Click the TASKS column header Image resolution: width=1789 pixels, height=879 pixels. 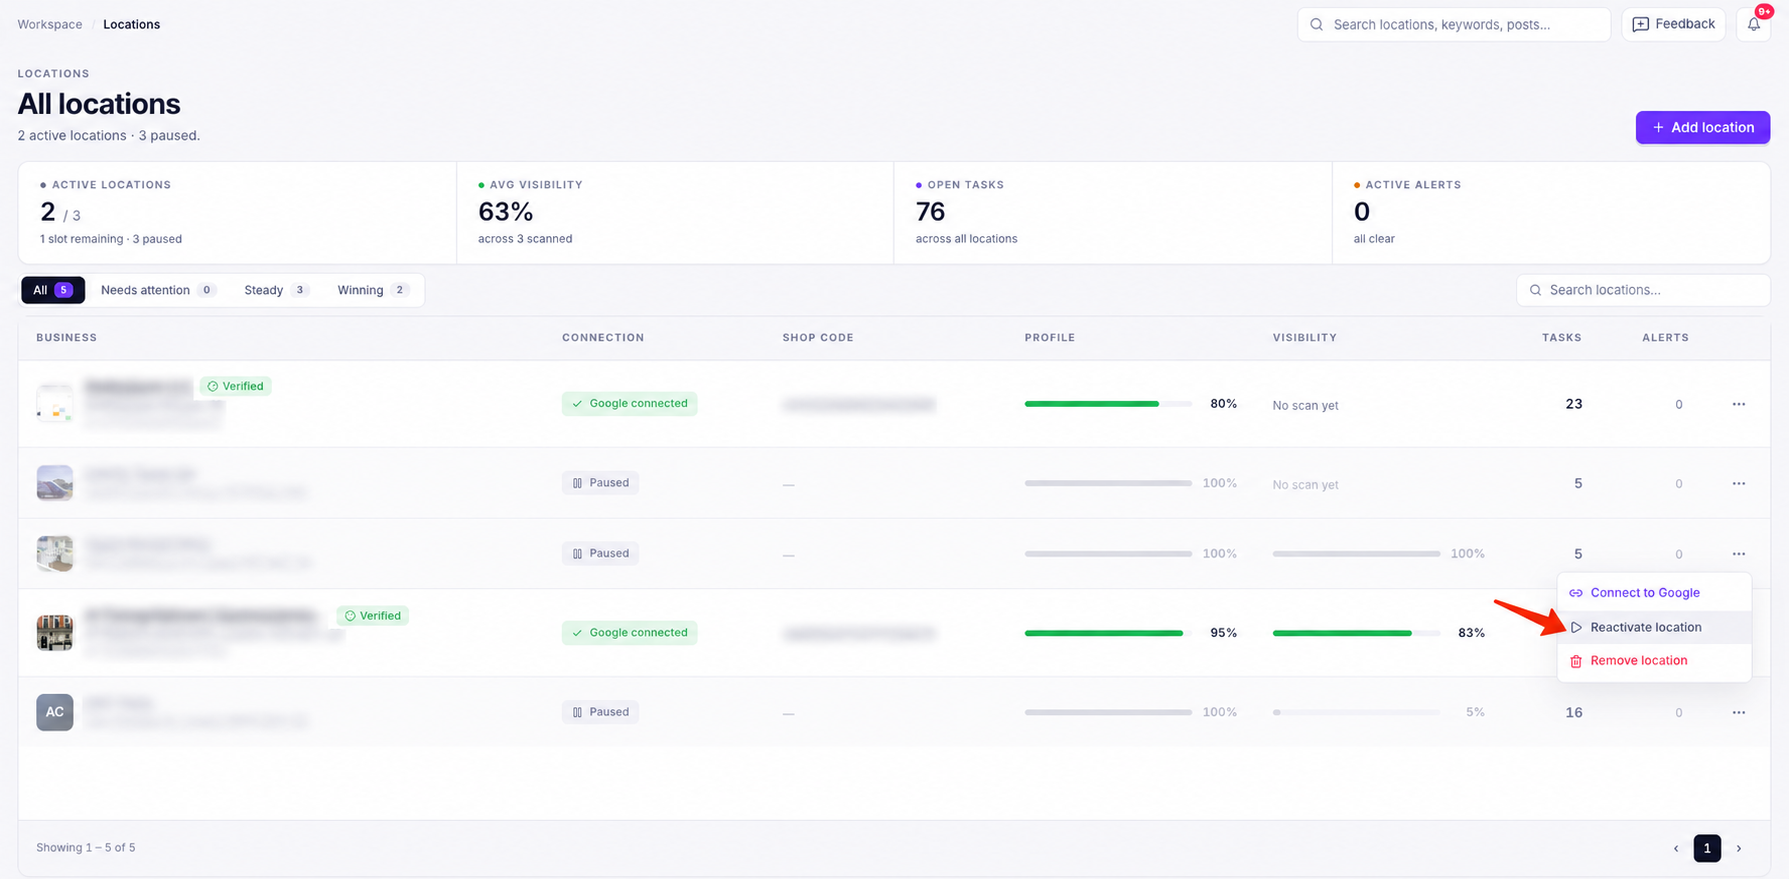(1562, 338)
